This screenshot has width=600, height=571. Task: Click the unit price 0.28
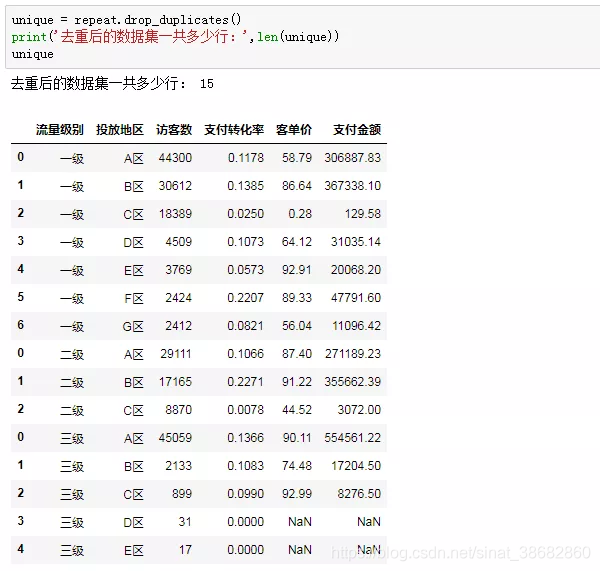300,214
